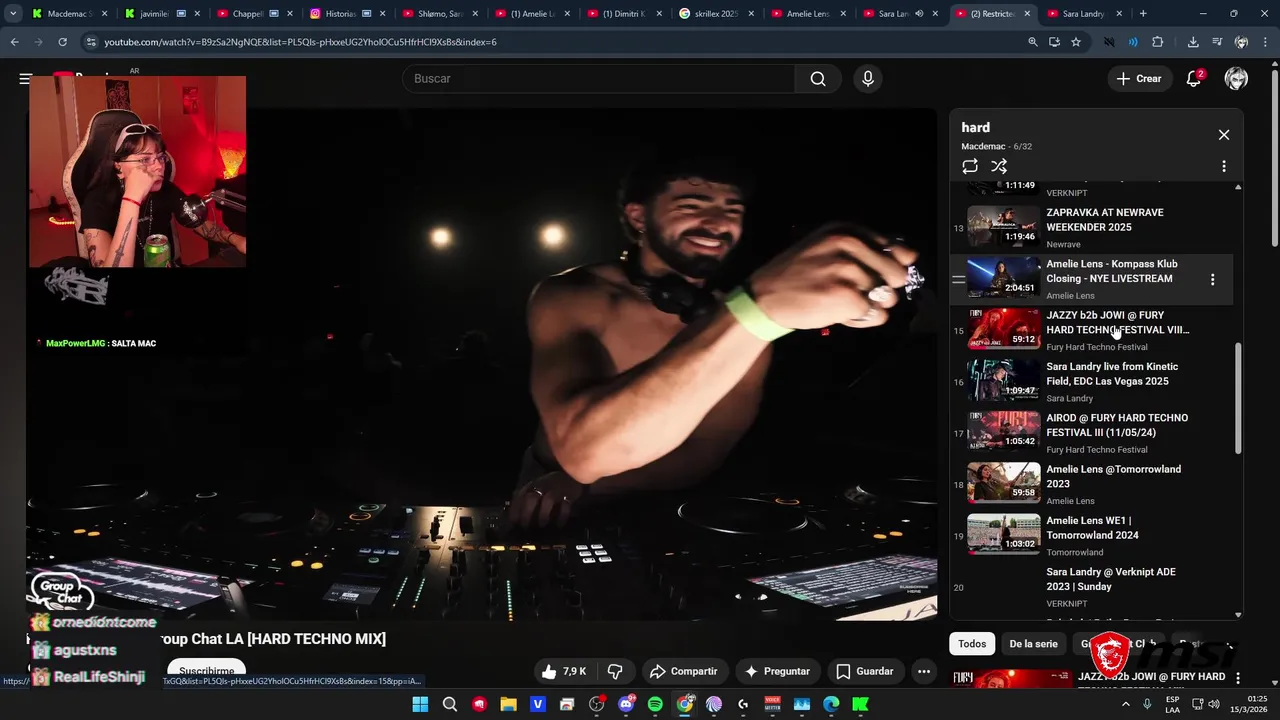Click the Suscribirme button
Image resolution: width=1280 pixels, height=720 pixels.
pos(207,671)
